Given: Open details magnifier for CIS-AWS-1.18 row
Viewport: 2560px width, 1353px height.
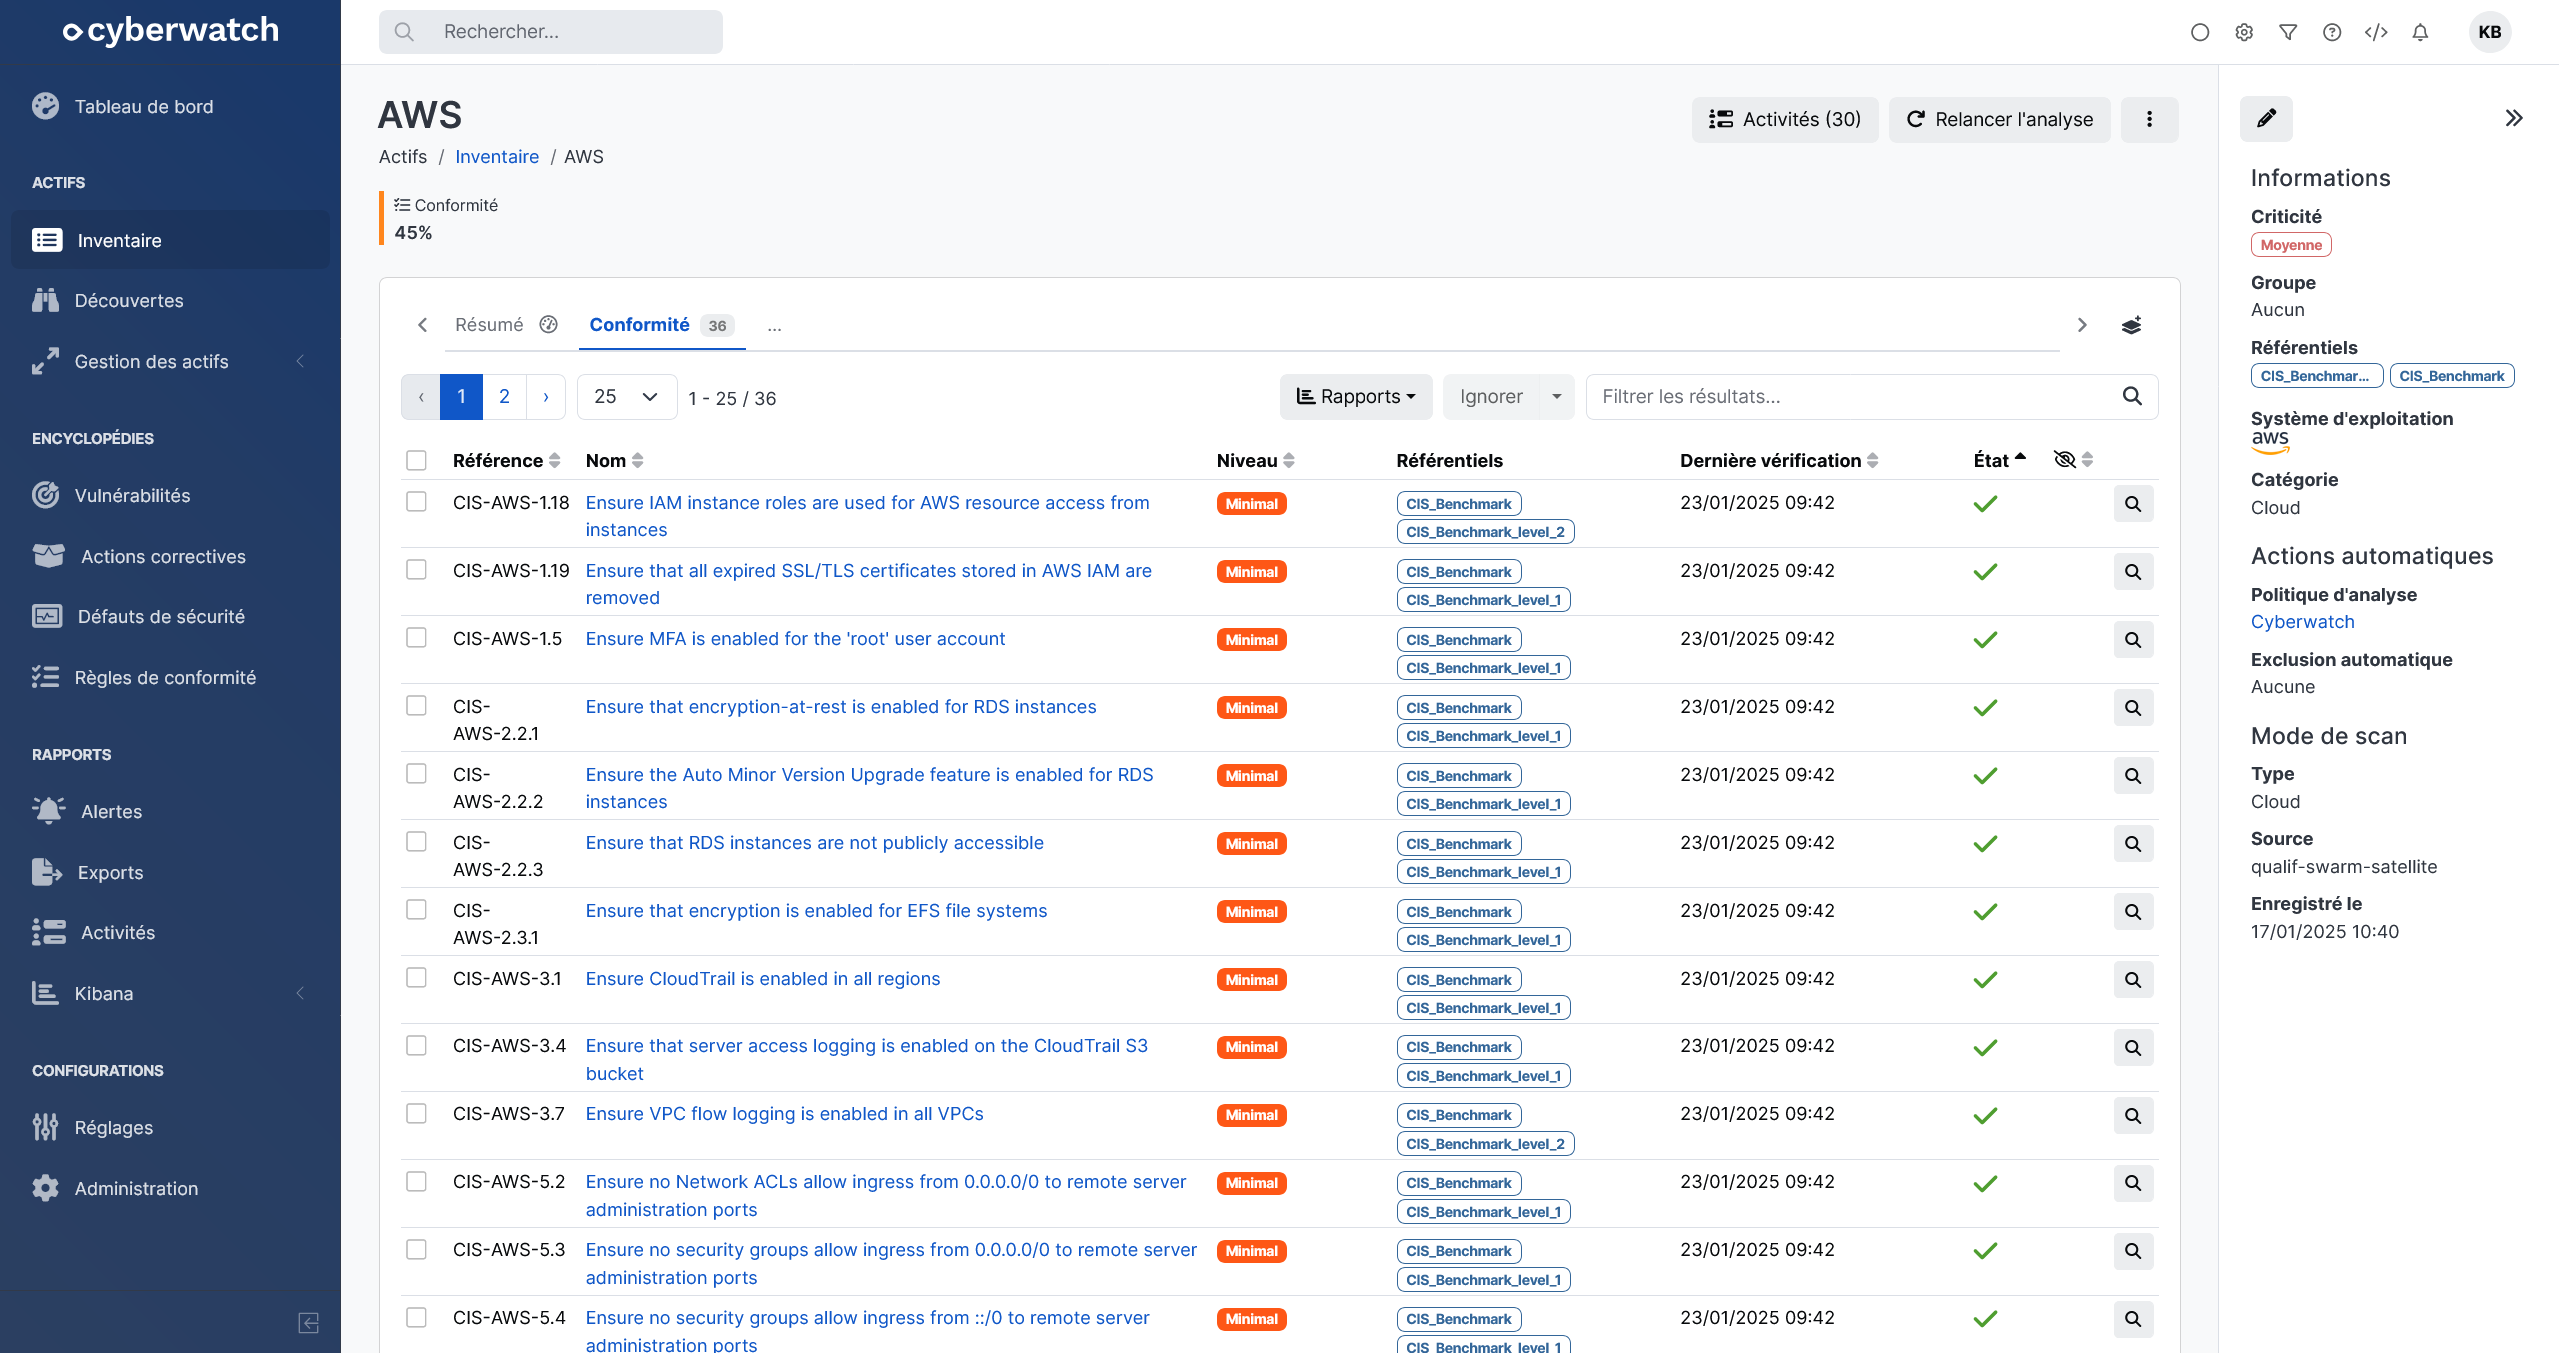Looking at the screenshot, I should point(2133,504).
